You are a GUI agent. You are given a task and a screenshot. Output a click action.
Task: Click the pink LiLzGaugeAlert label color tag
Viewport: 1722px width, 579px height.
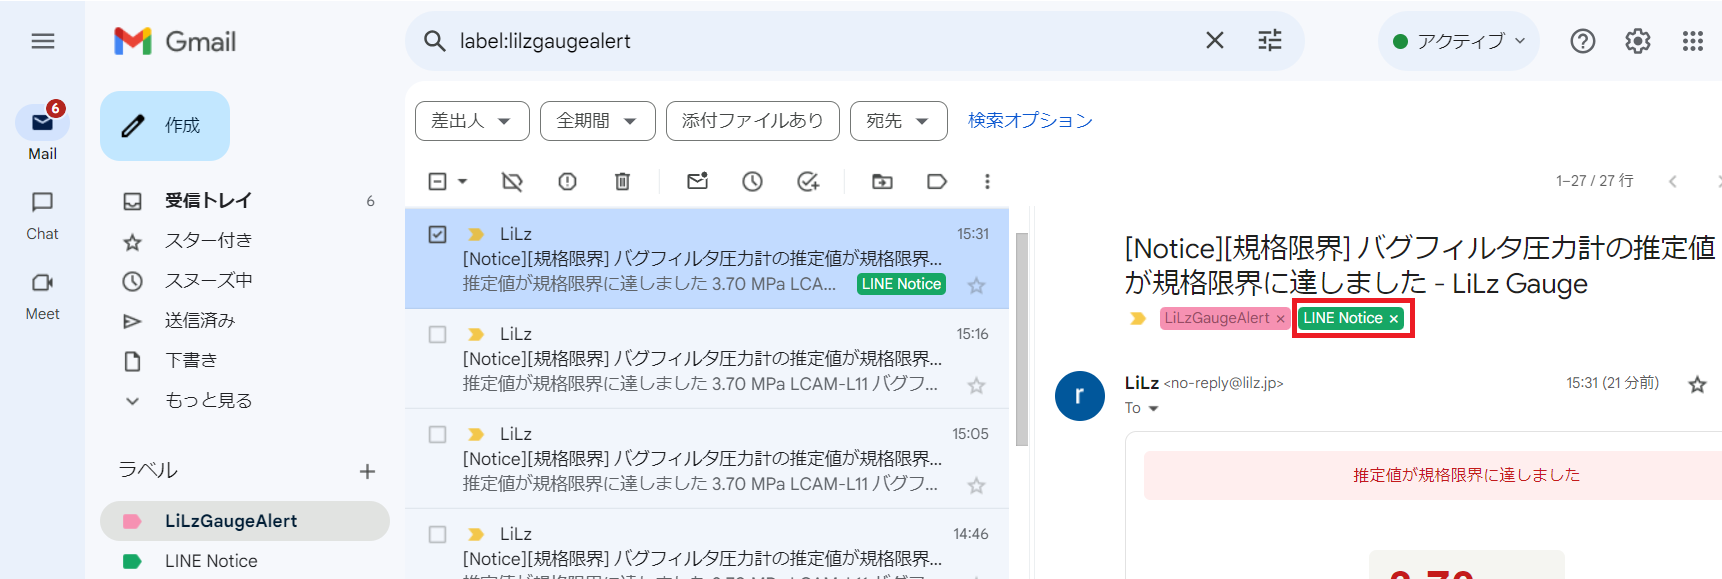point(132,521)
